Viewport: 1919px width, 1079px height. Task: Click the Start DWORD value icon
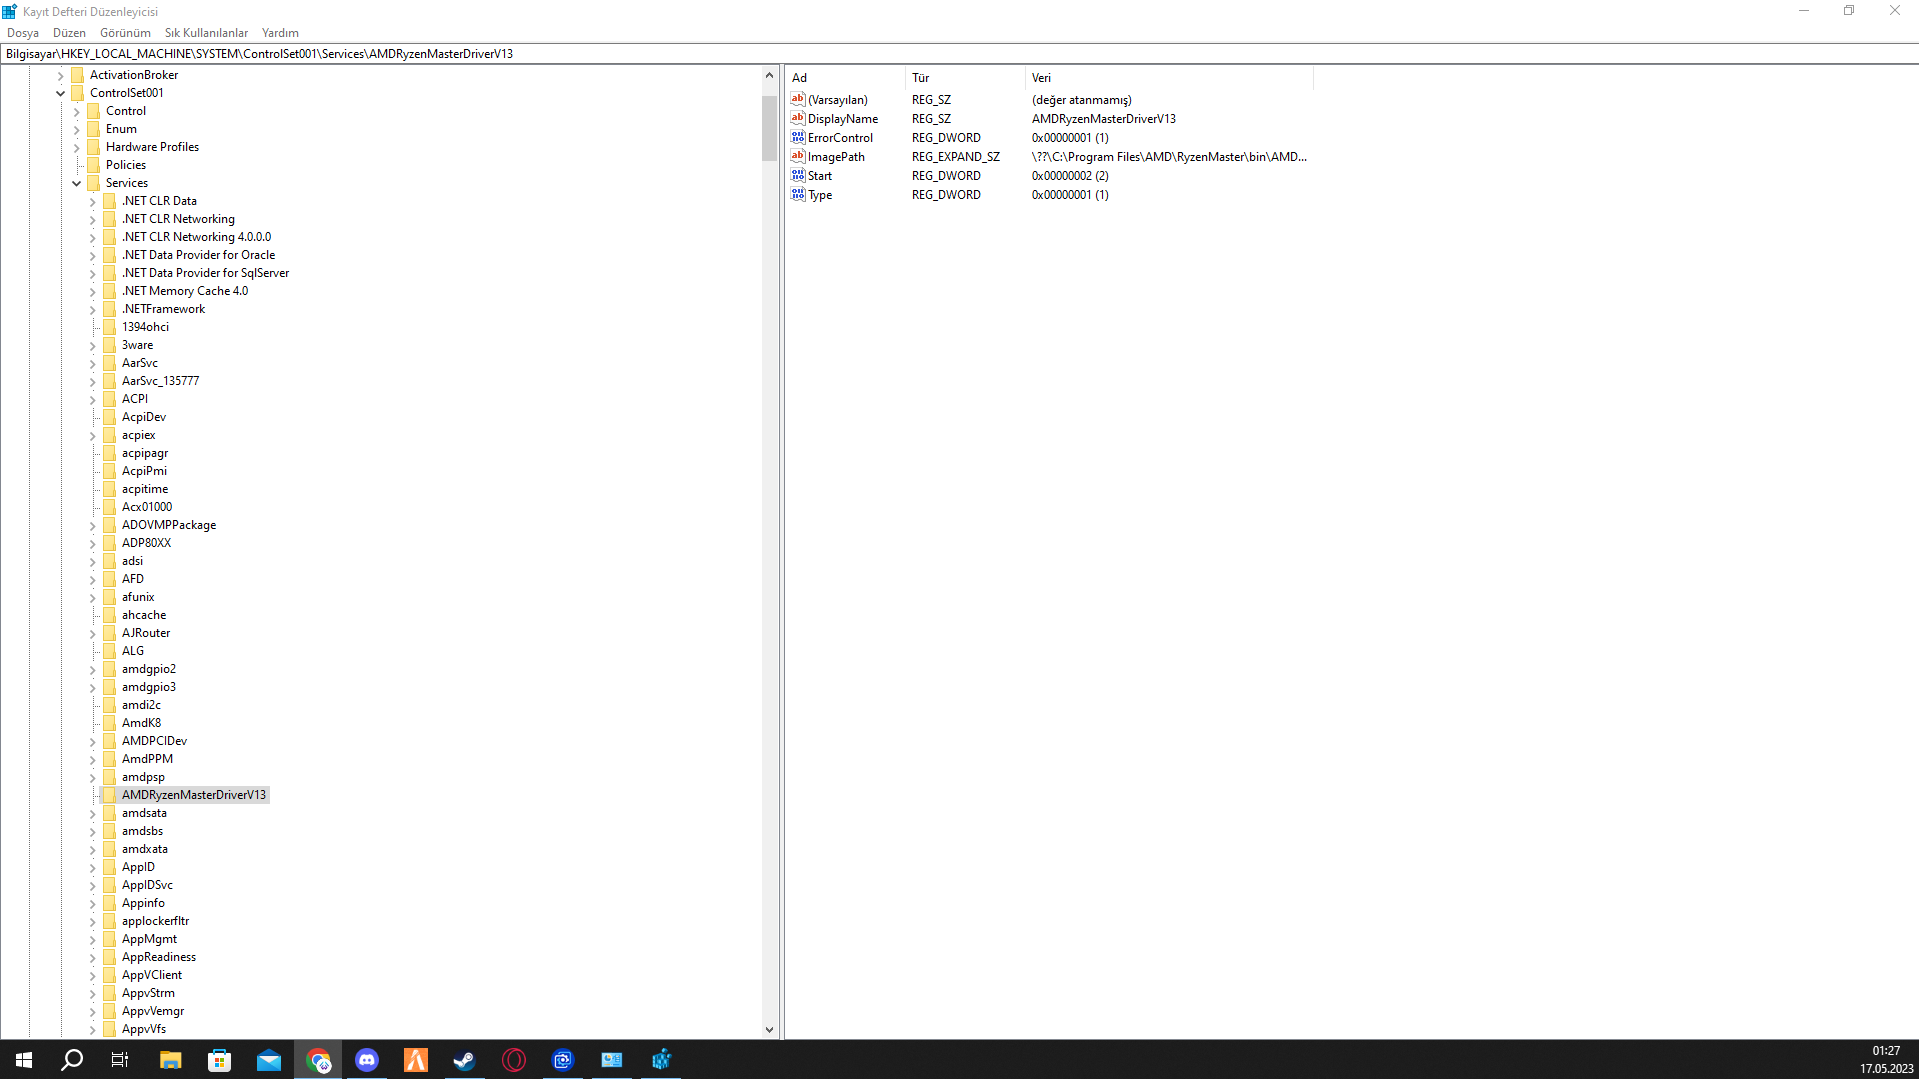798,175
